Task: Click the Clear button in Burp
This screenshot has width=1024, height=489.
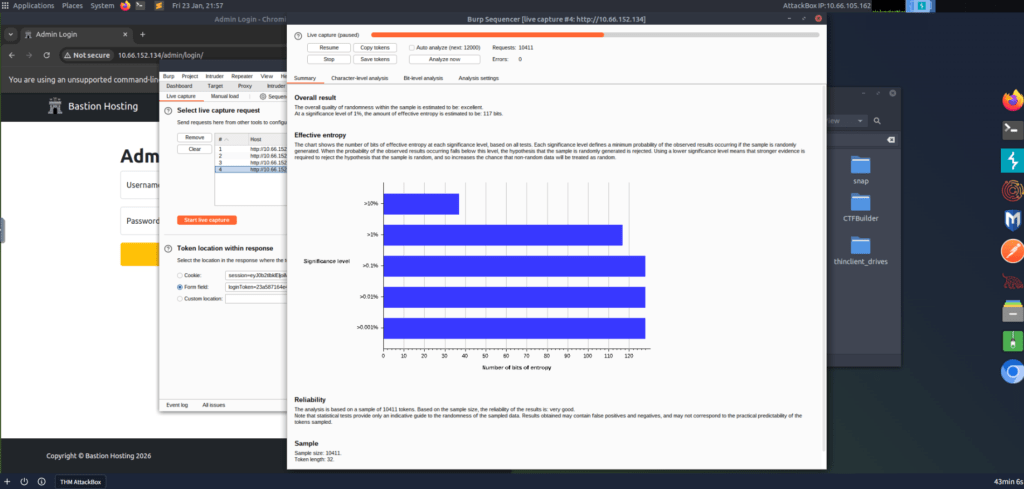Action: [x=195, y=150]
